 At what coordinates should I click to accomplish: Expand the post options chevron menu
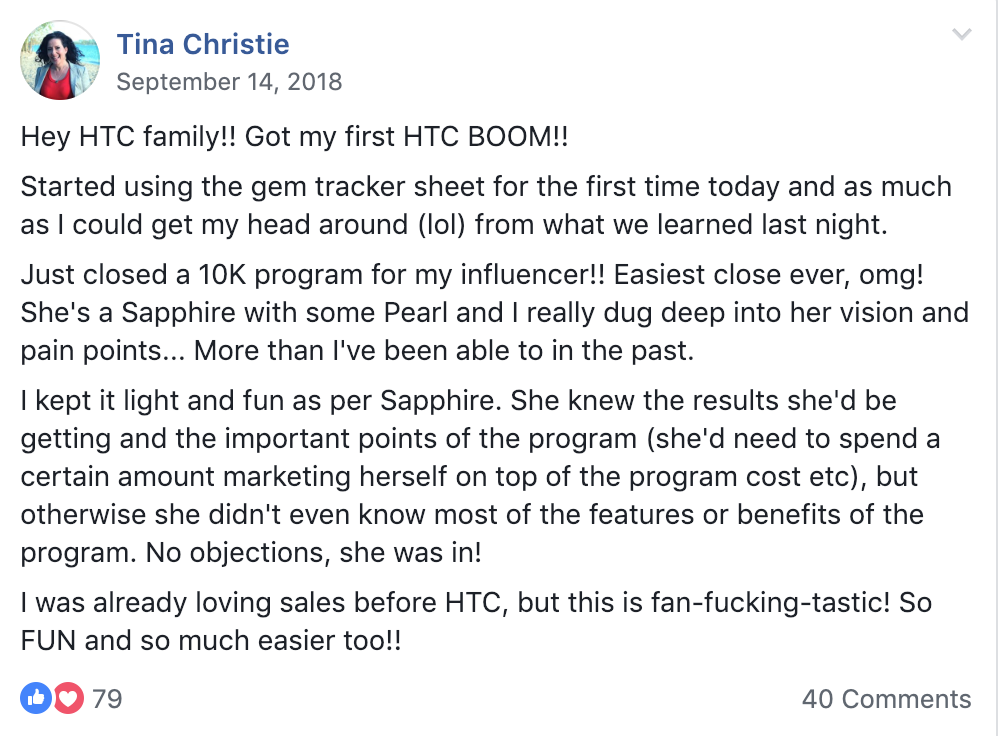tap(961, 33)
